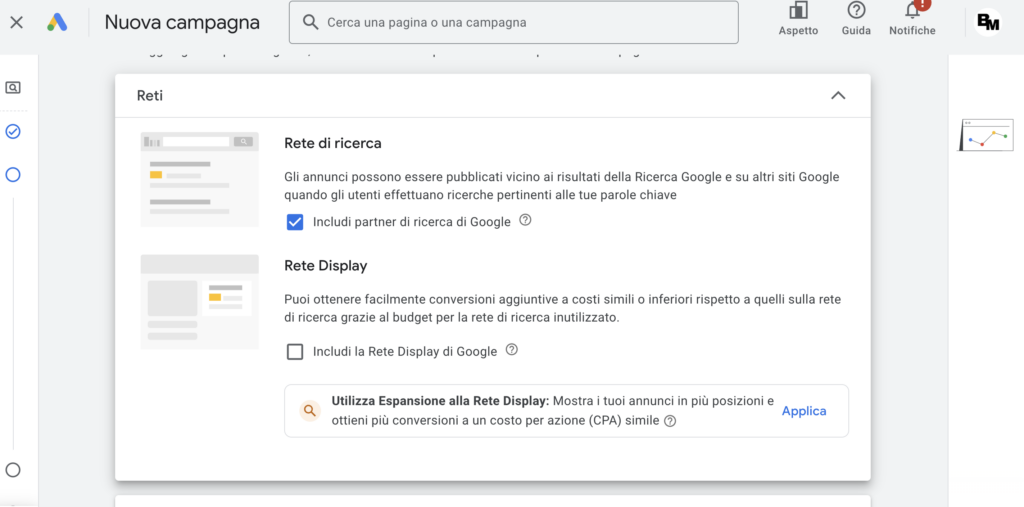
Task: Click the campaign overview icon in left sidebar
Action: 13,88
